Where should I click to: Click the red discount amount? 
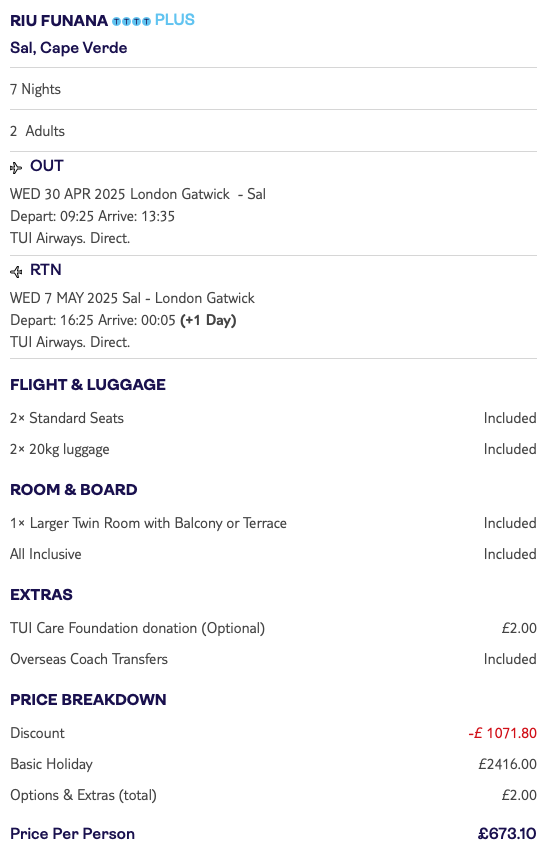(x=503, y=733)
